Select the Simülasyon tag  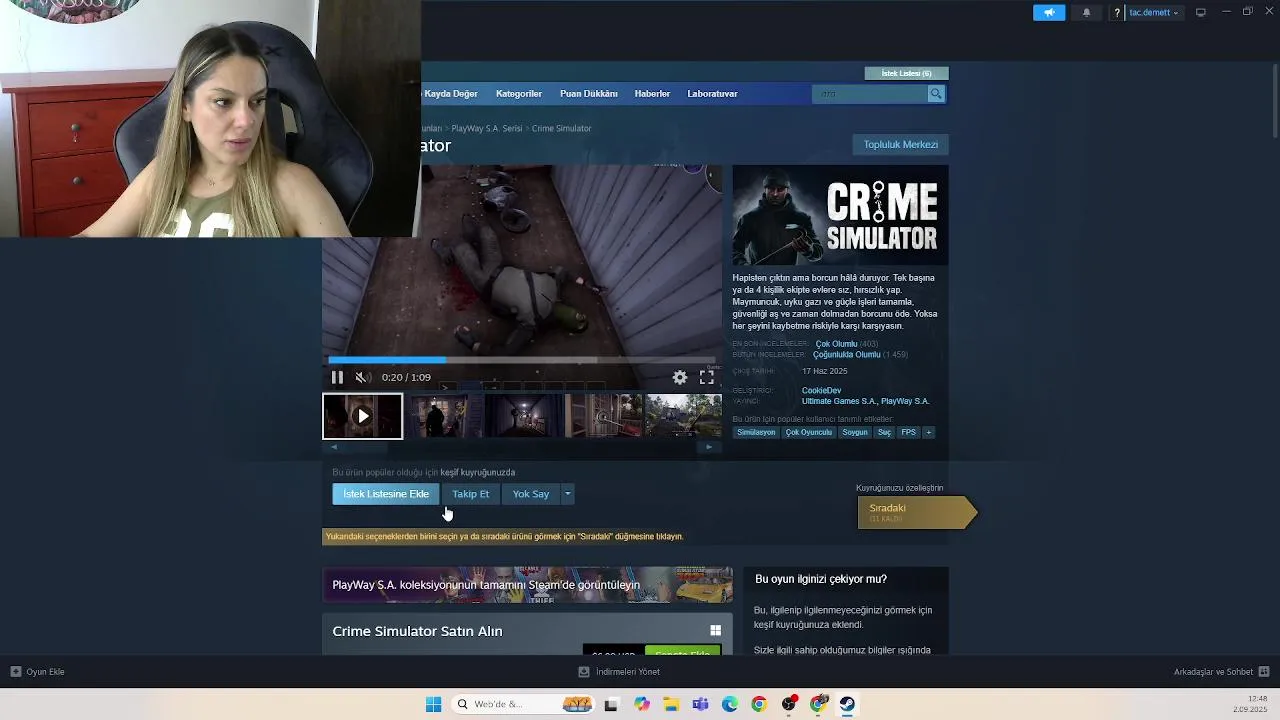(756, 433)
